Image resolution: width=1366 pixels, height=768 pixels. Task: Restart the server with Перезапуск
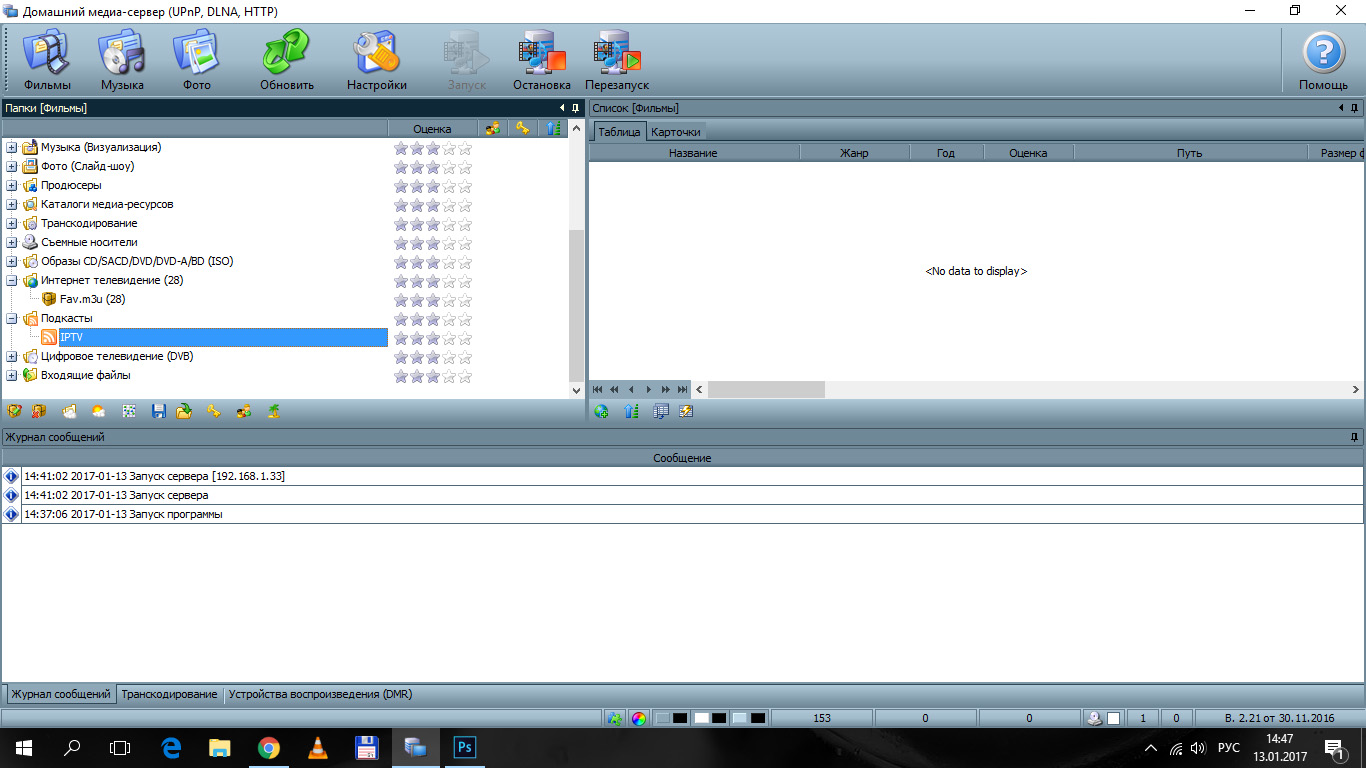(617, 60)
